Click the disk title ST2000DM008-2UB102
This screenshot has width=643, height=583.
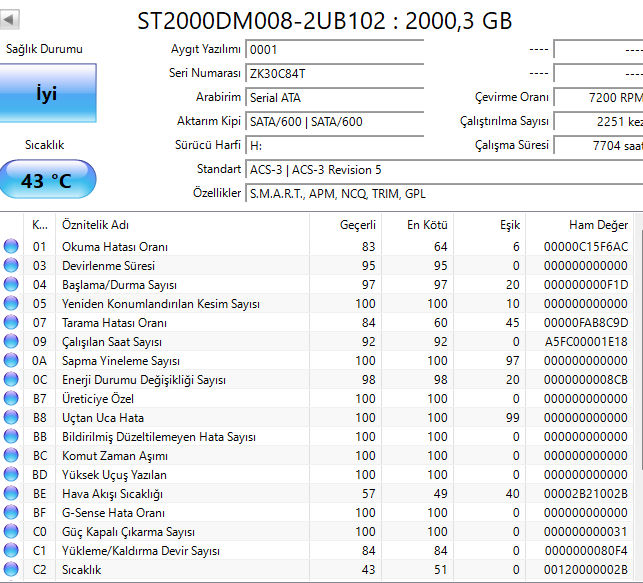tap(261, 20)
